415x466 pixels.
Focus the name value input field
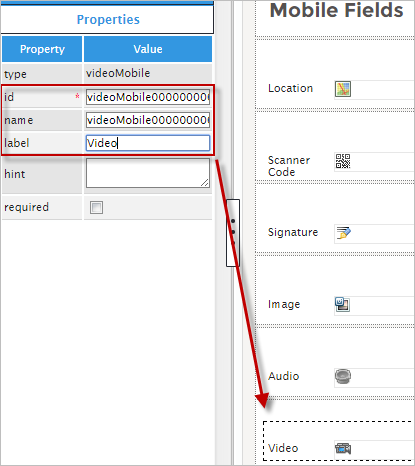148,120
